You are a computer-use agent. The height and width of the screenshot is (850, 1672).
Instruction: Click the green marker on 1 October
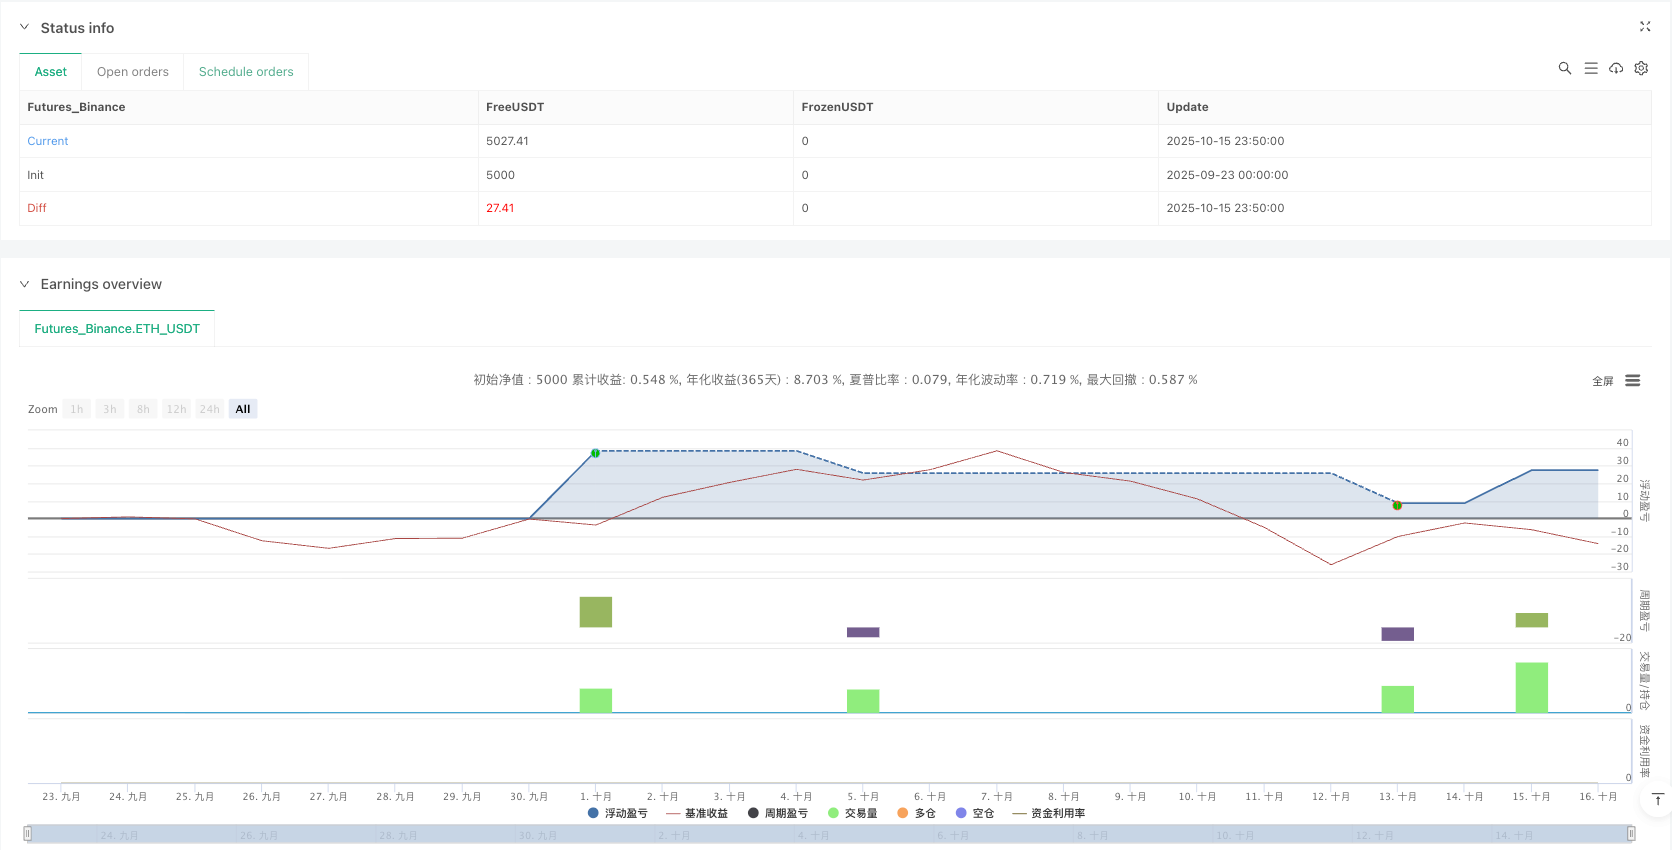click(595, 453)
